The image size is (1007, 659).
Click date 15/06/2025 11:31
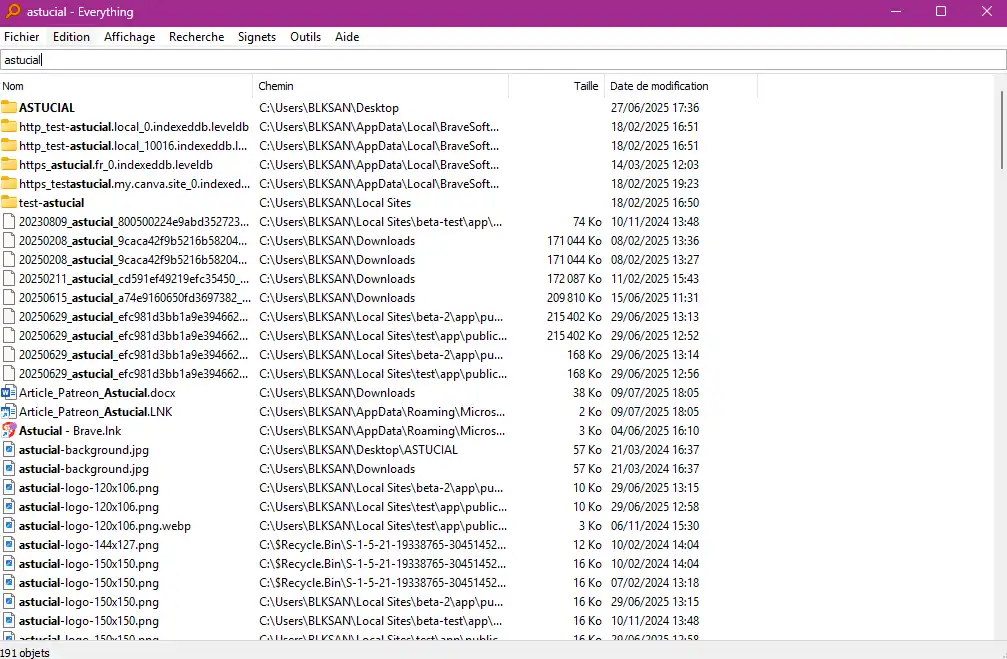[654, 298]
